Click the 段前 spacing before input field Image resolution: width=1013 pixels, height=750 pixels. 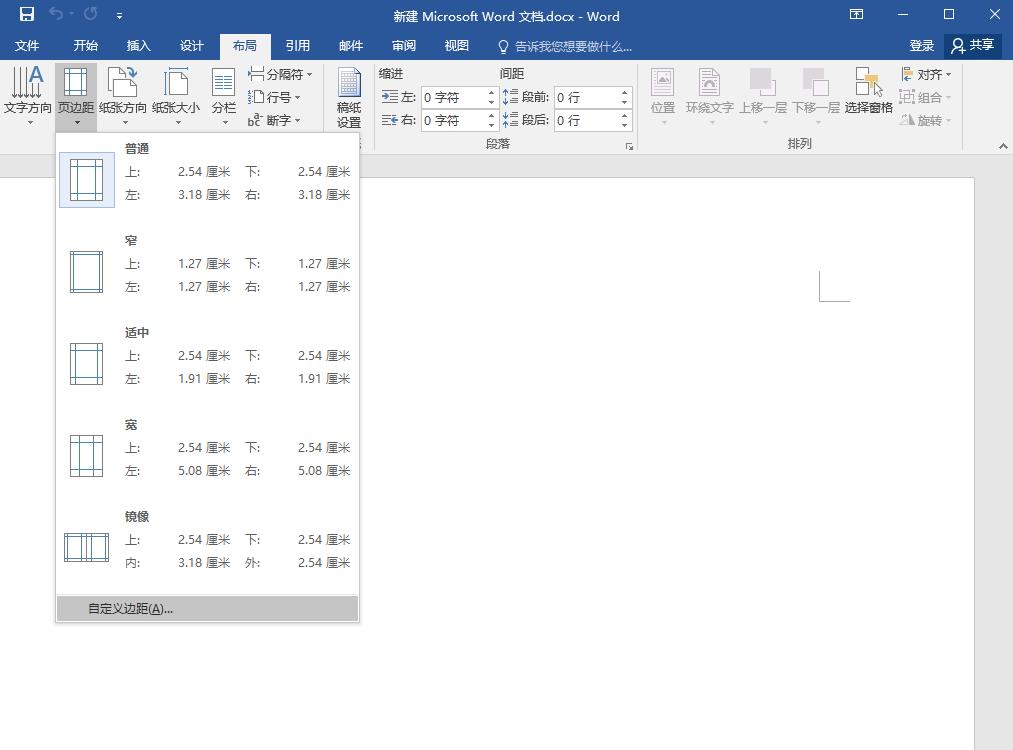click(585, 97)
